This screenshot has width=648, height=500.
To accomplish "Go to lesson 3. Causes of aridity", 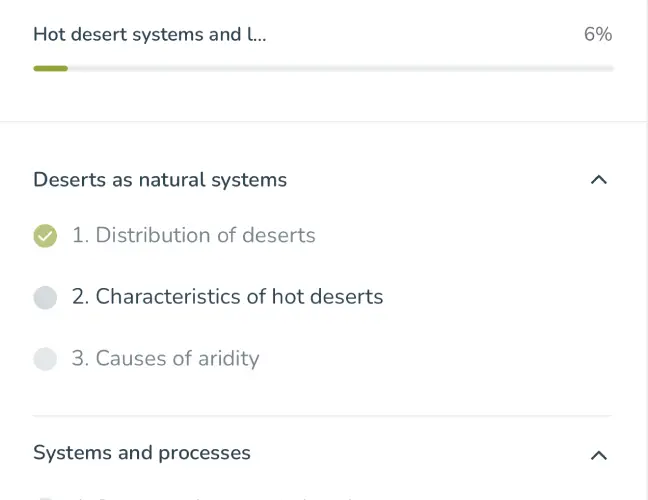I will [165, 359].
